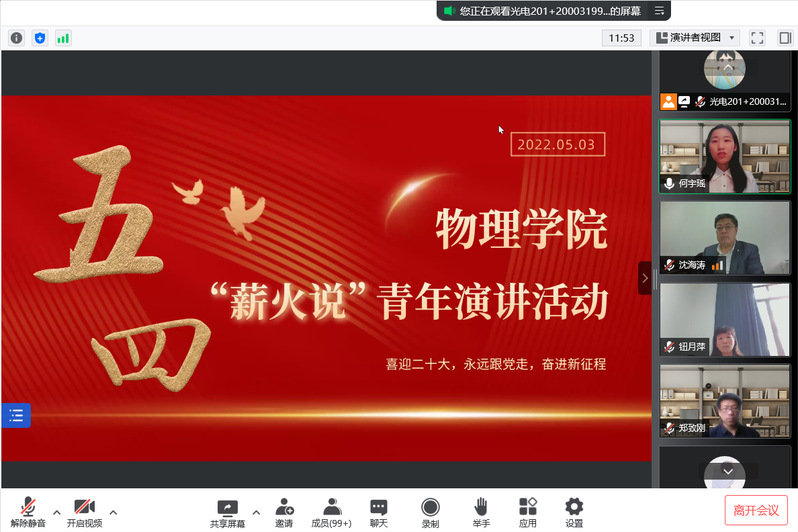Open the 演讲者视图 view dropdown
The height and width of the screenshot is (532, 798).
[695, 38]
